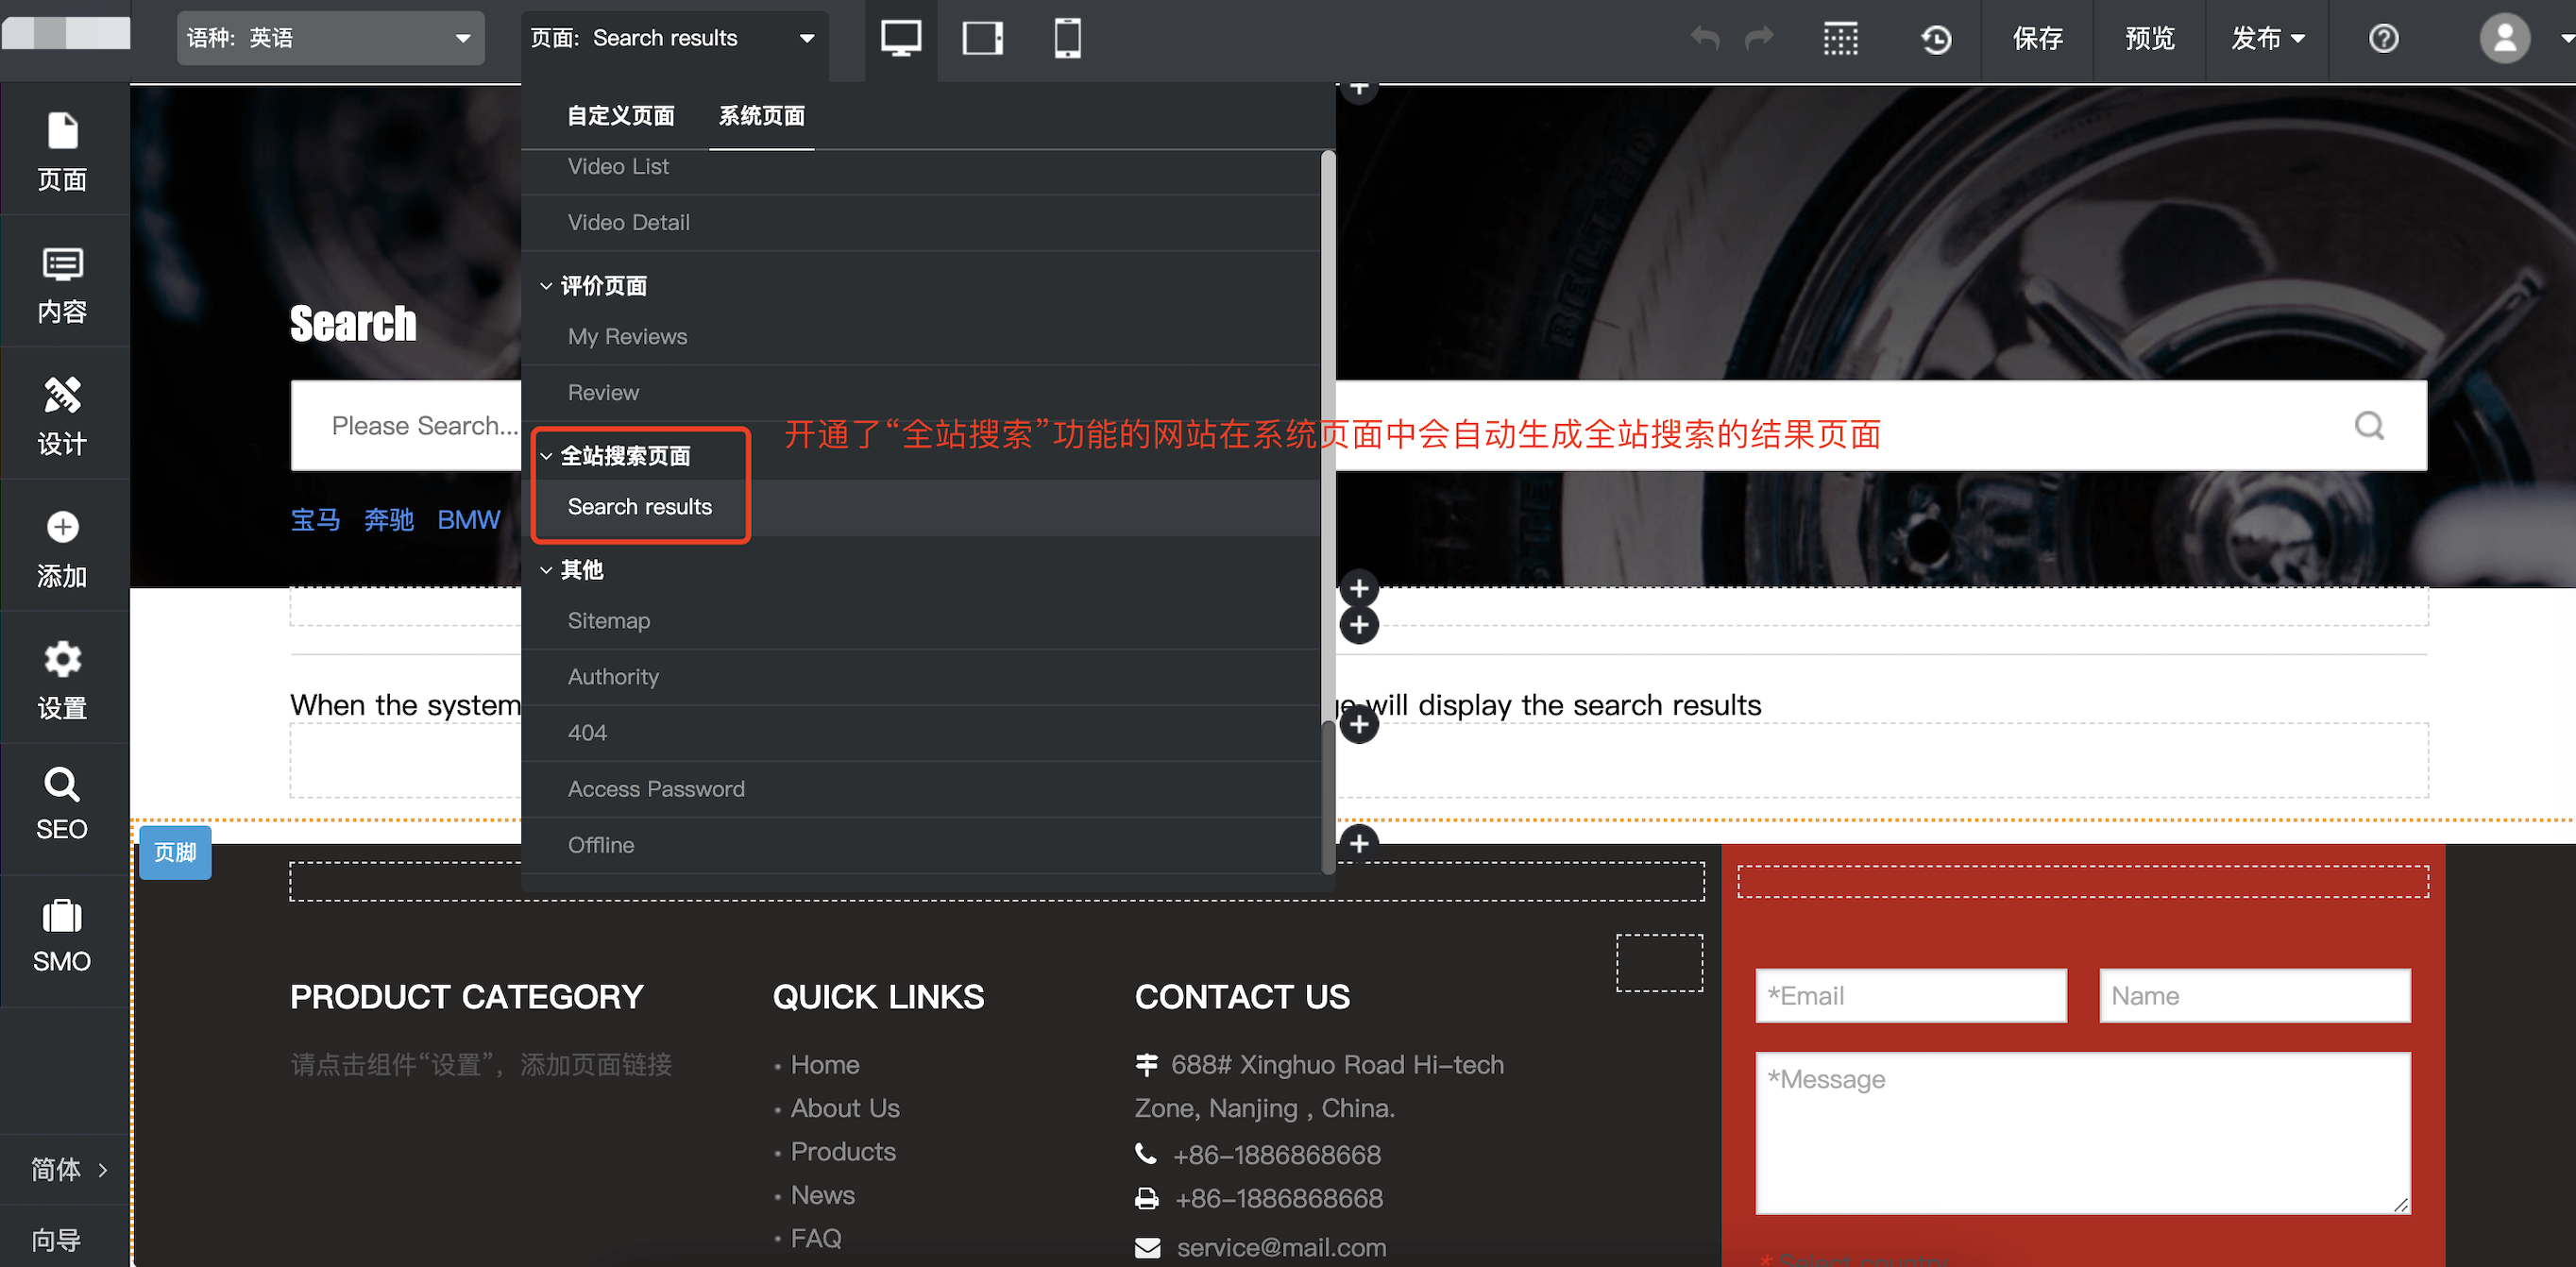
Task: Switch to mobile phone preview mode
Action: pos(1067,38)
